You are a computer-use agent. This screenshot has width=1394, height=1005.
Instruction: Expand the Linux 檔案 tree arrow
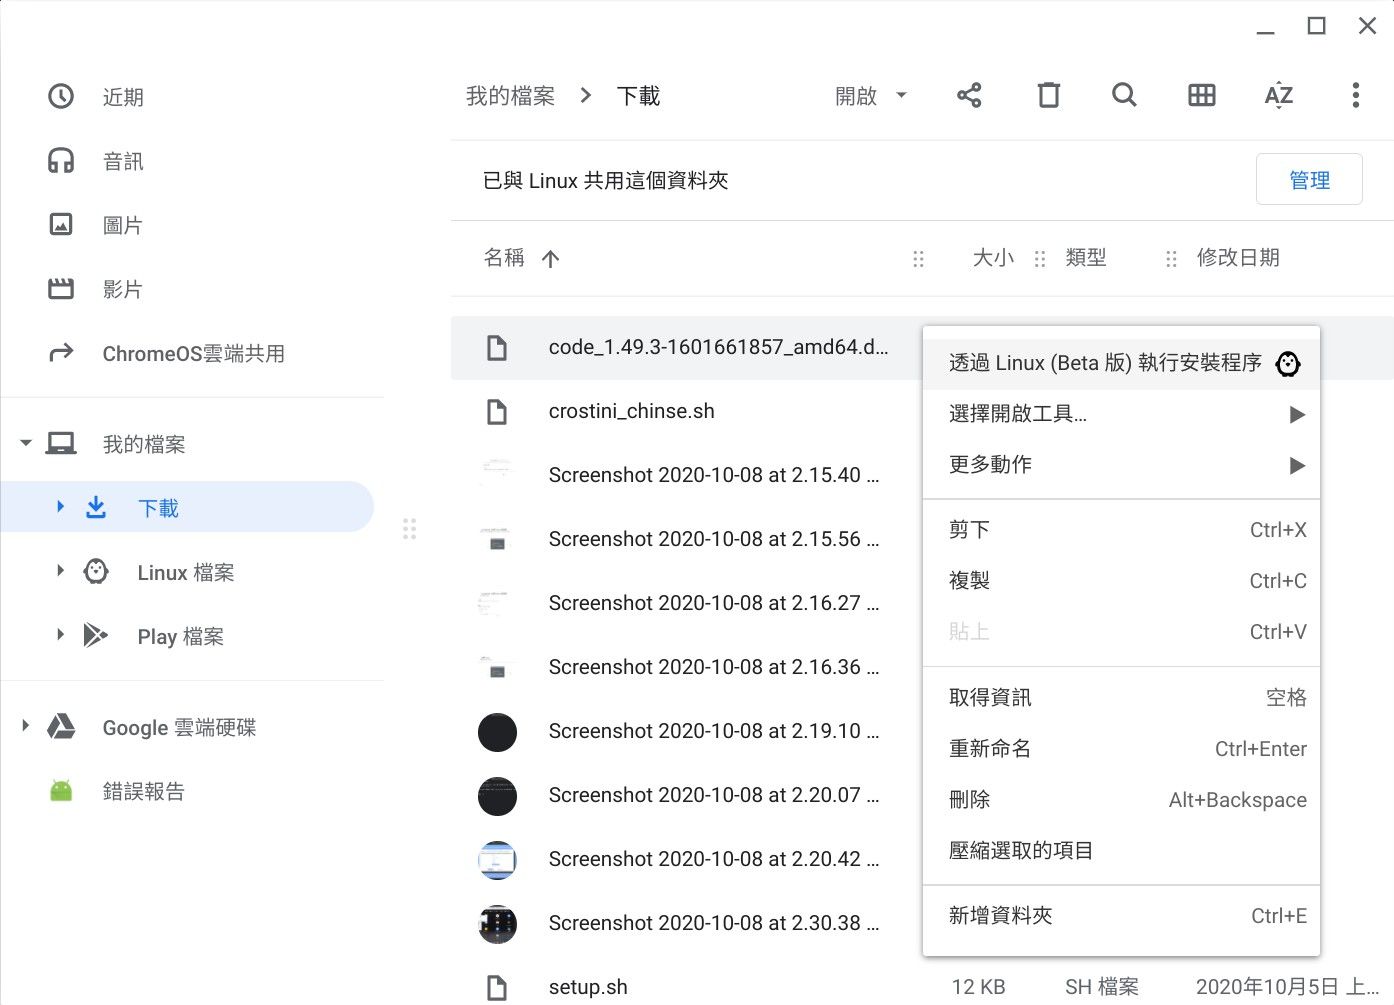point(60,571)
